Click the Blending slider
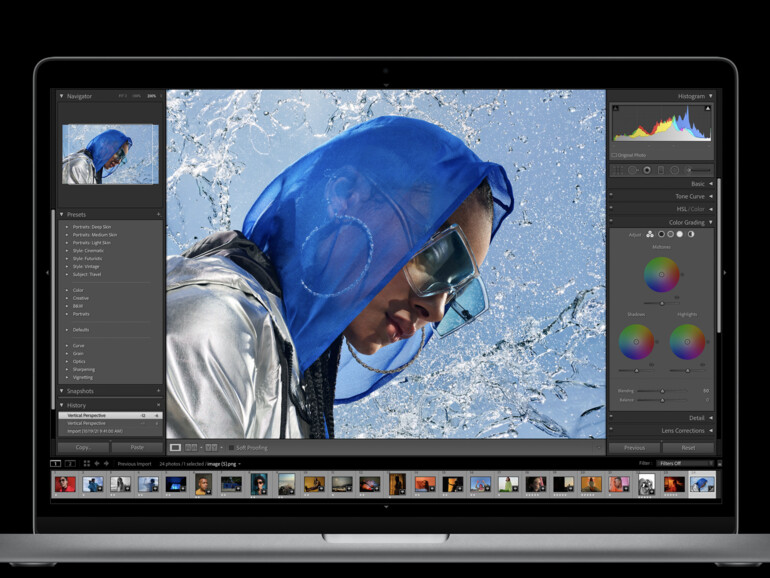Viewport: 770px width, 578px height. pos(662,391)
